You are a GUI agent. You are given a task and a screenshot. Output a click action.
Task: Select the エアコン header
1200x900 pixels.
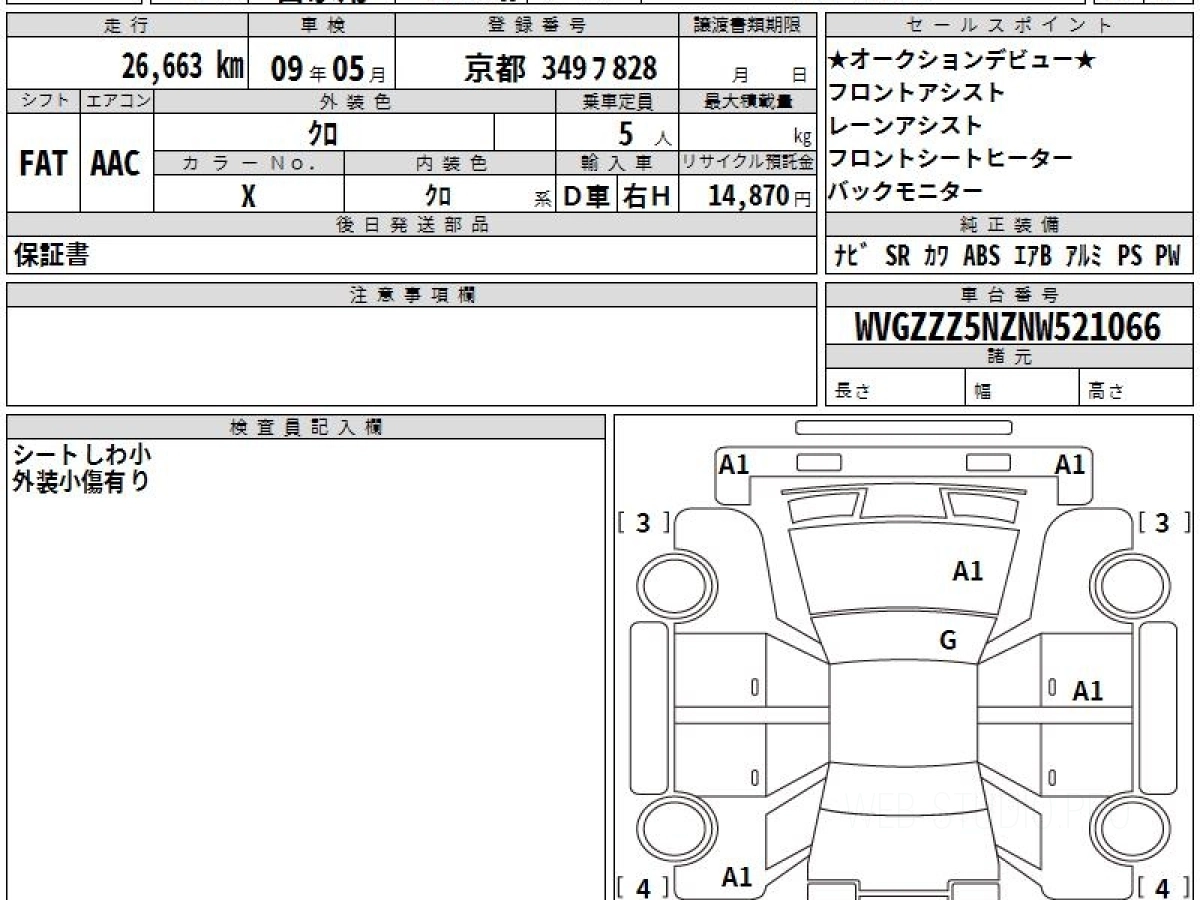tap(116, 101)
